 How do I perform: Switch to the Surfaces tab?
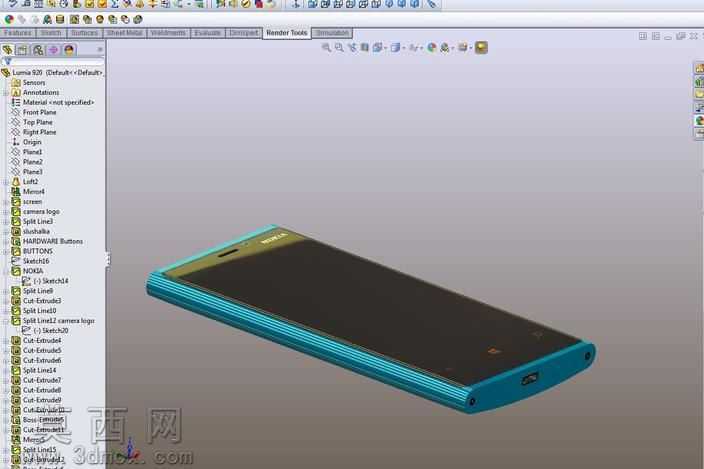tap(84, 33)
